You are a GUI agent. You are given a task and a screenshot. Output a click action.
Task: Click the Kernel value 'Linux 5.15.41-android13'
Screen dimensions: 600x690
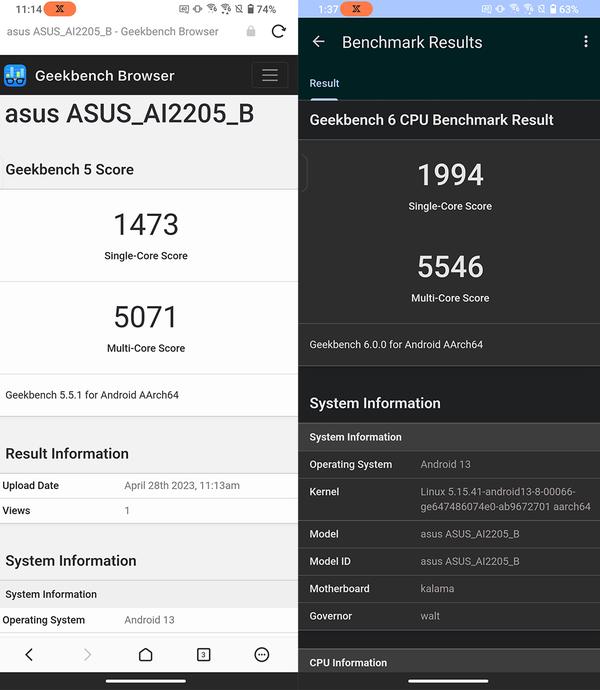(x=505, y=499)
